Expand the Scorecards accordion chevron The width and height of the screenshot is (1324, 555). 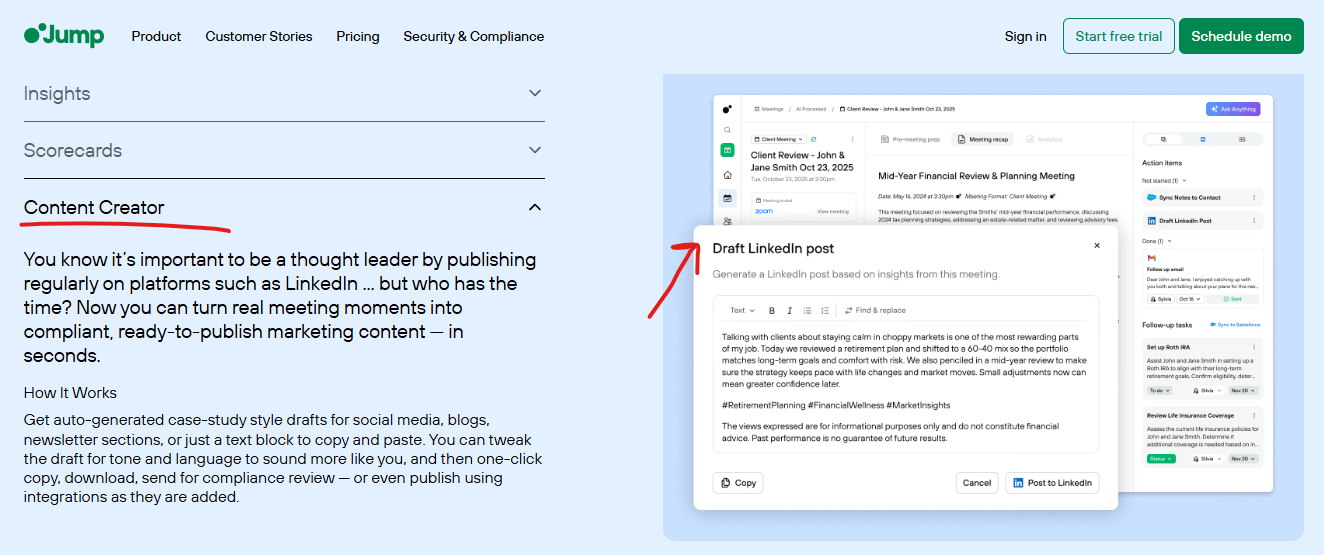(535, 150)
